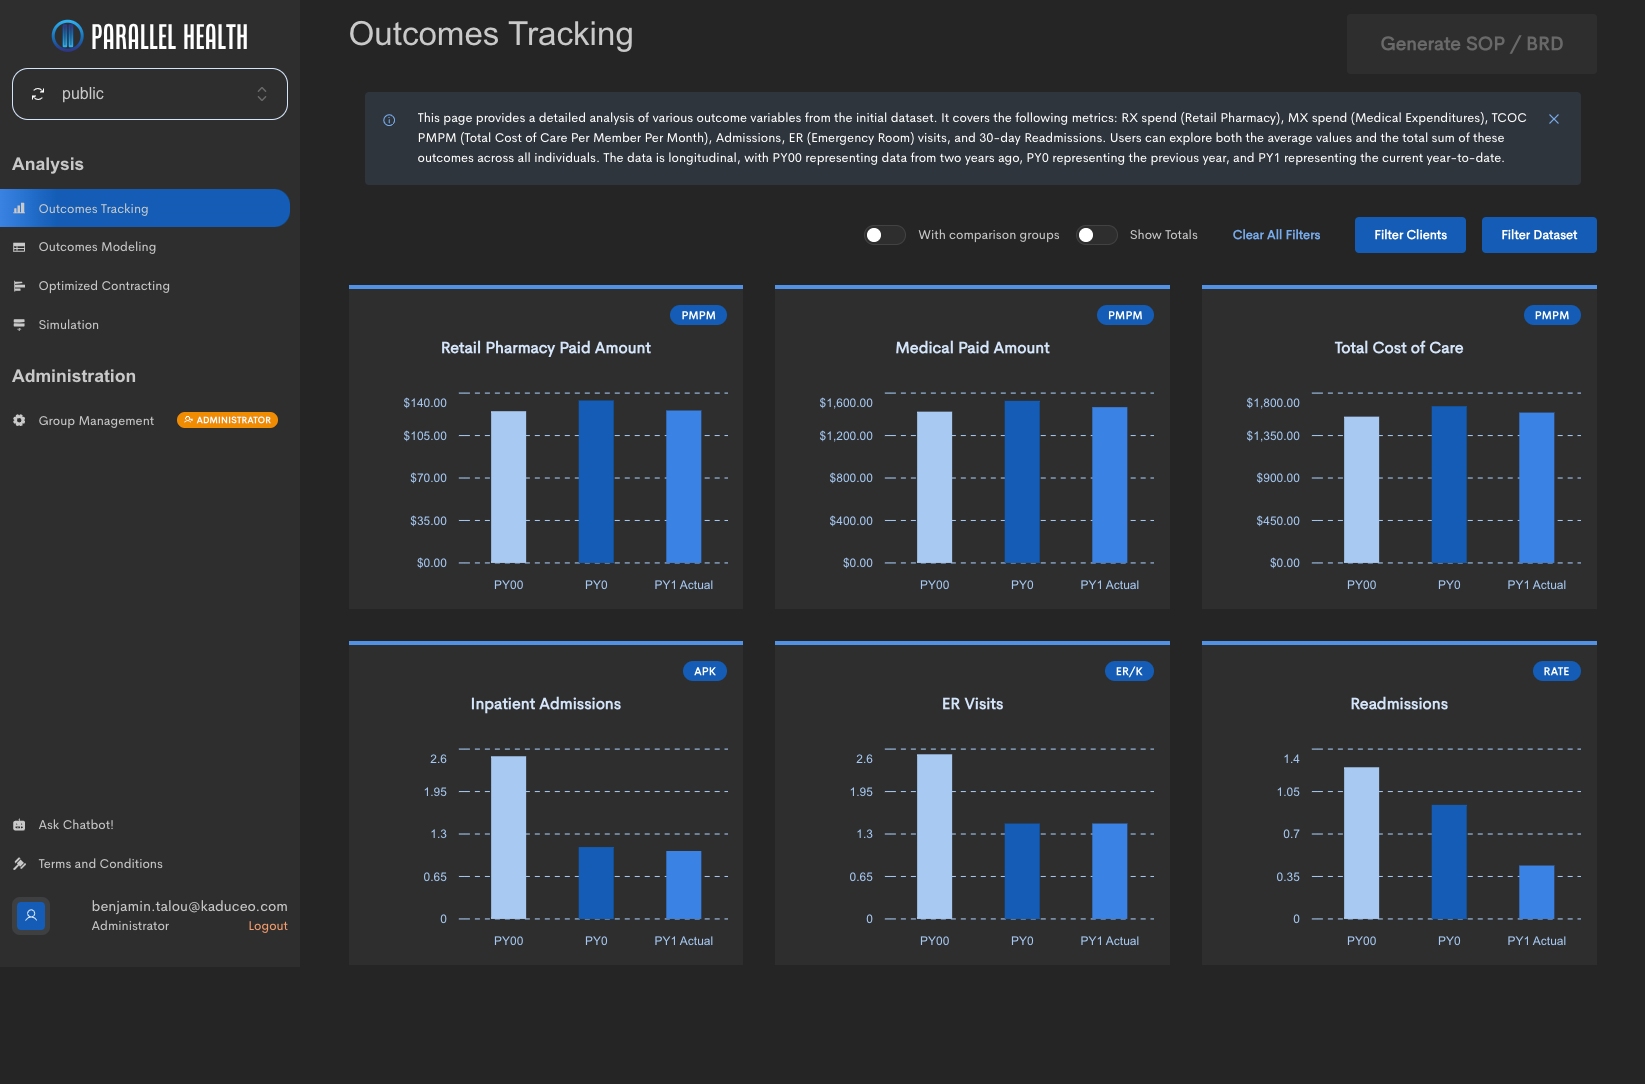Toggle Show Totals switch

[1096, 235]
